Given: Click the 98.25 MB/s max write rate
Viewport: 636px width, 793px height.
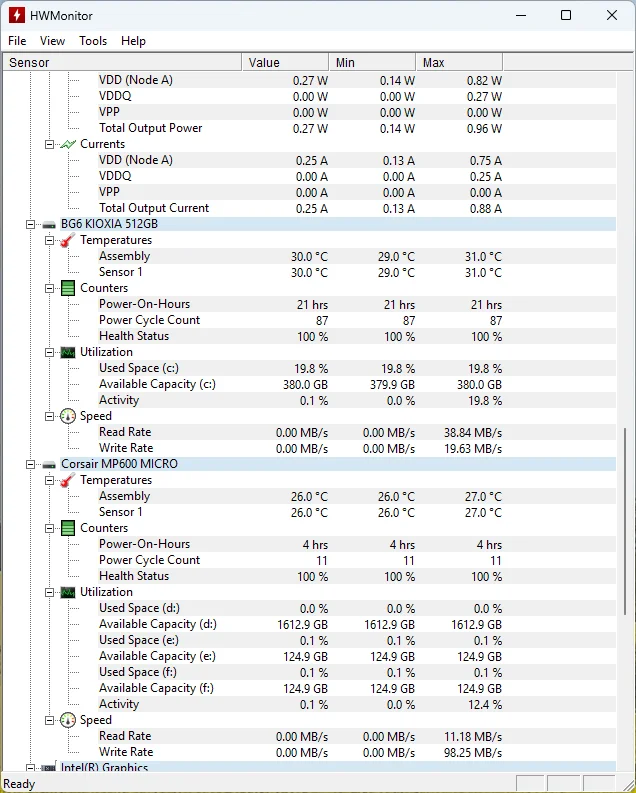Looking at the screenshot, I should [x=473, y=753].
